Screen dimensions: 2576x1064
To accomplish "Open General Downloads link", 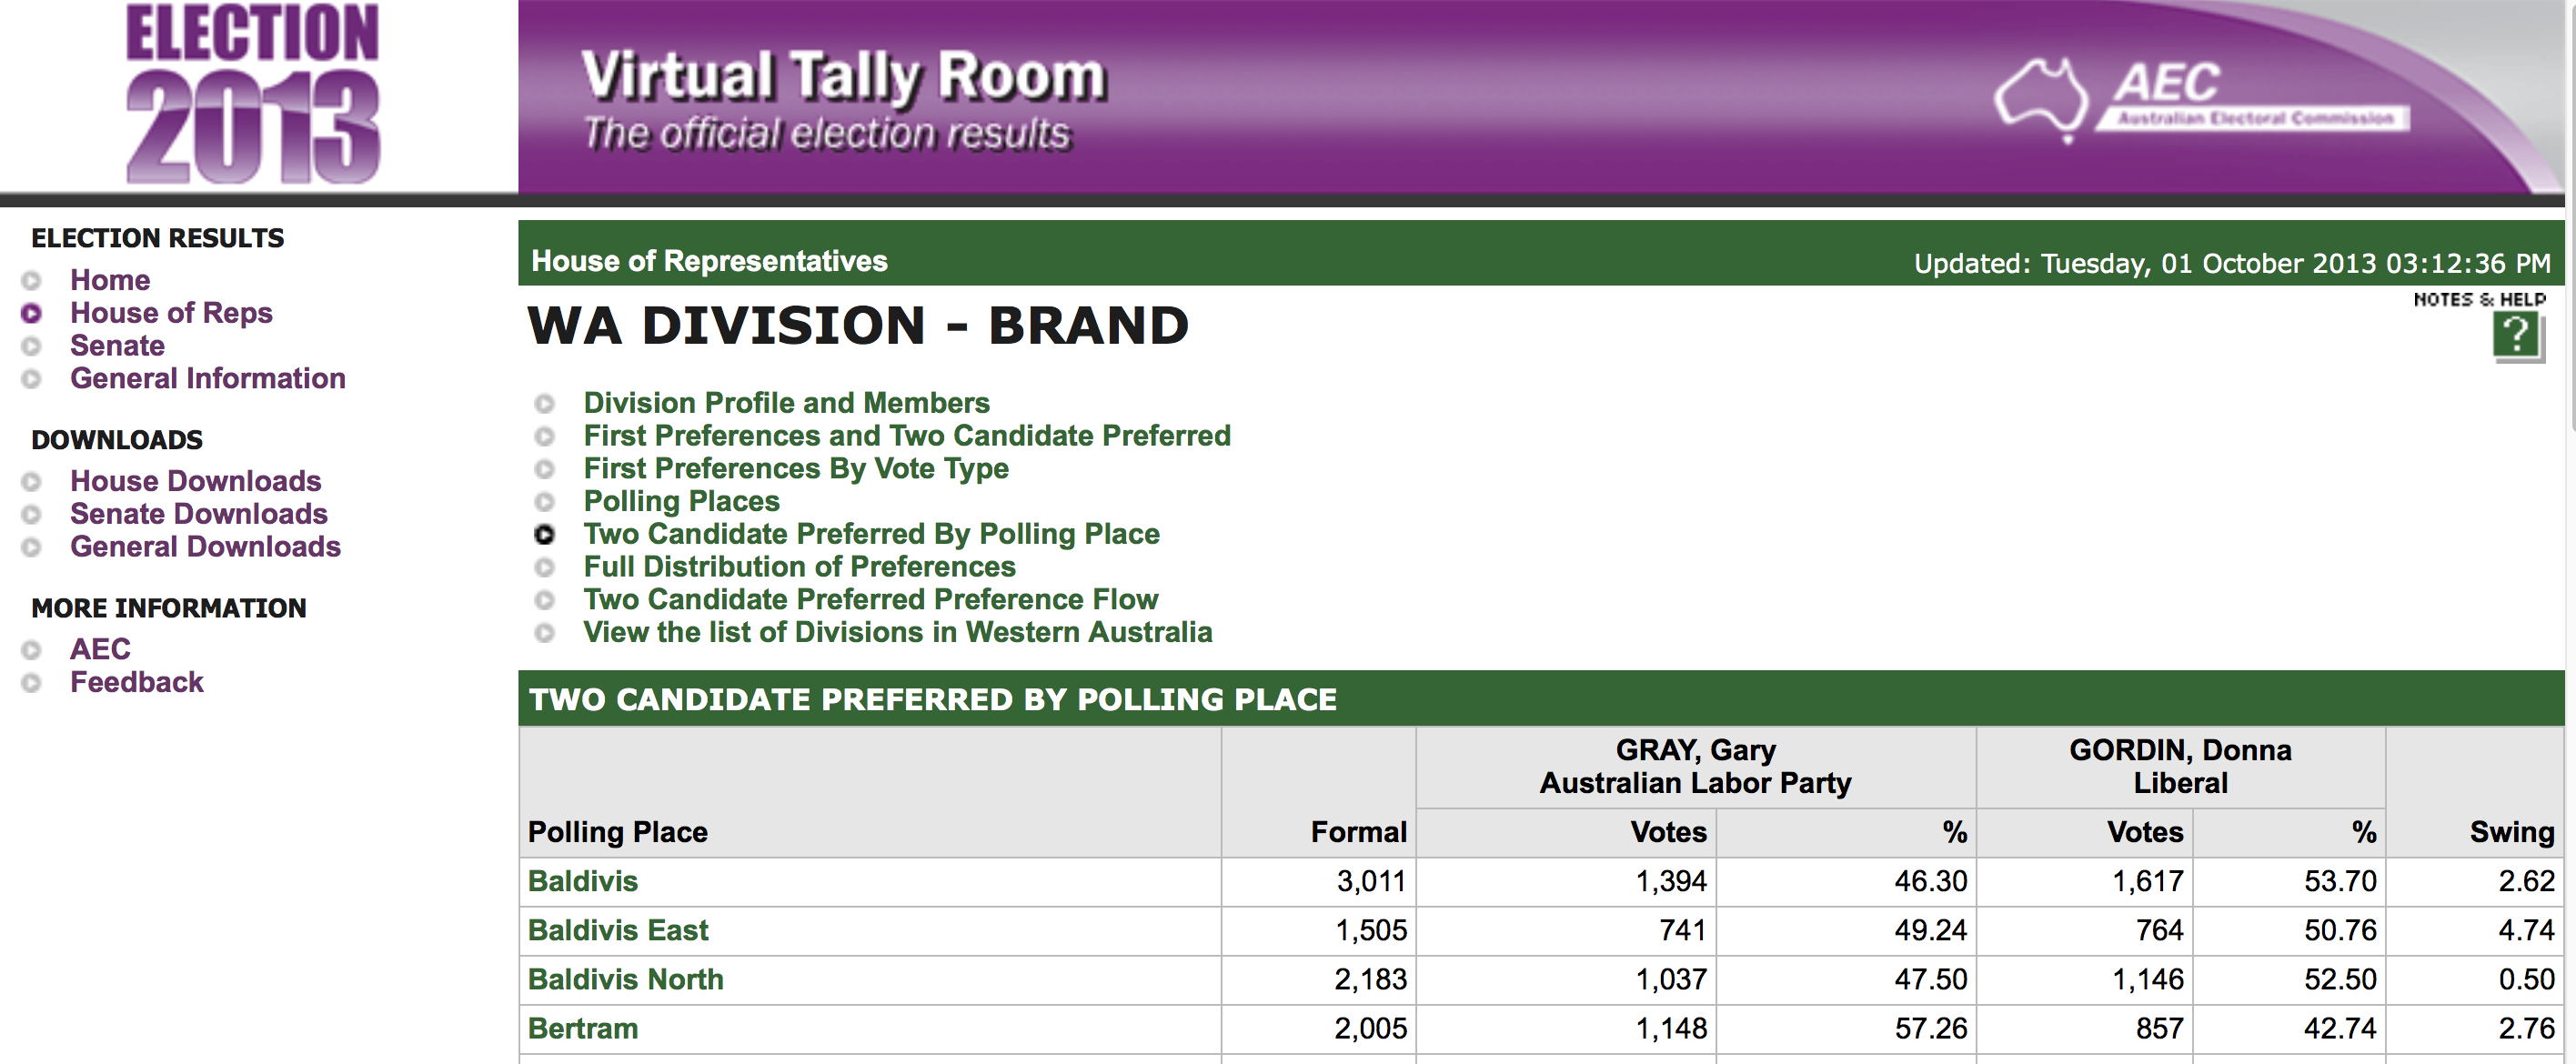I will pyautogui.click(x=205, y=547).
